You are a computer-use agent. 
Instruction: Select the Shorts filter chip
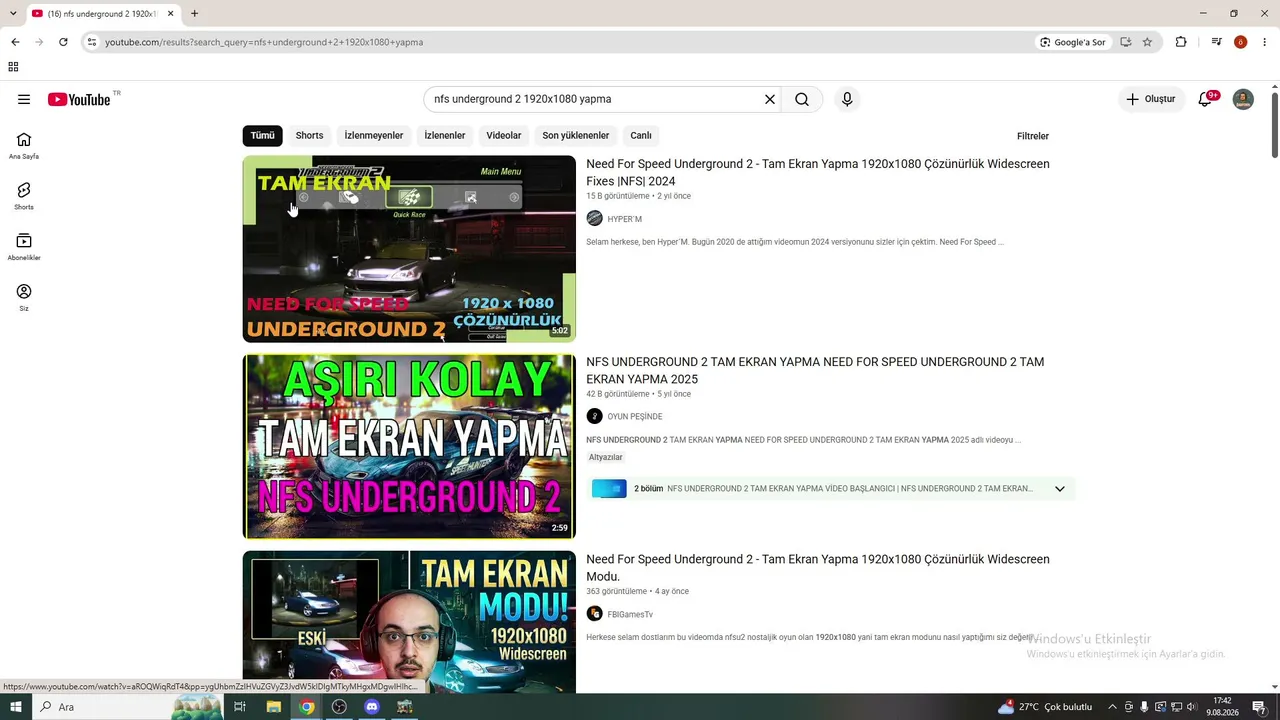[309, 136]
